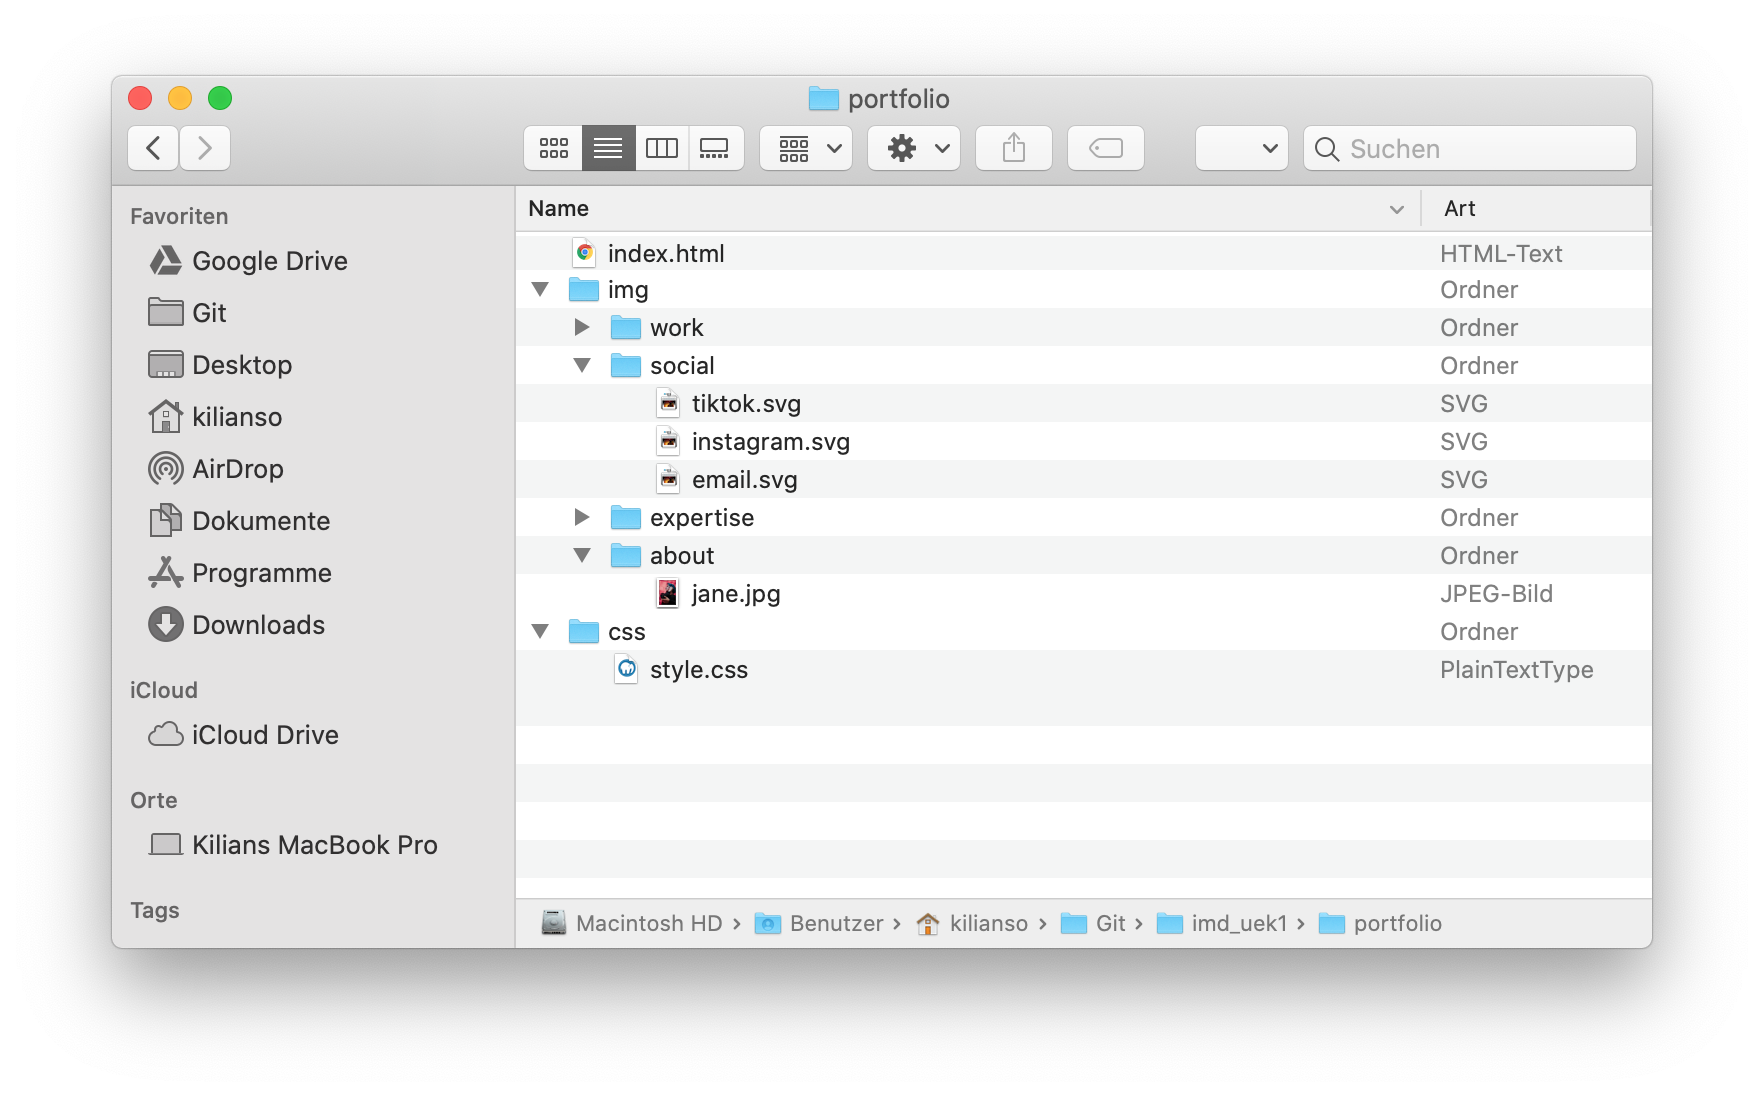This screenshot has height=1096, width=1764.
Task: Expand the work folder disclosure triangle
Action: (581, 328)
